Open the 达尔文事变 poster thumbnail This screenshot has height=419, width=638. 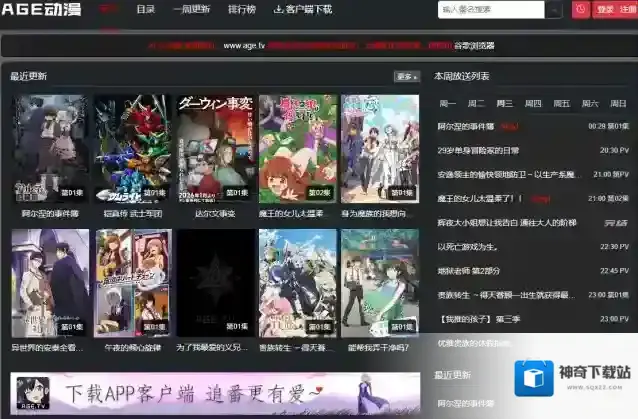215,149
